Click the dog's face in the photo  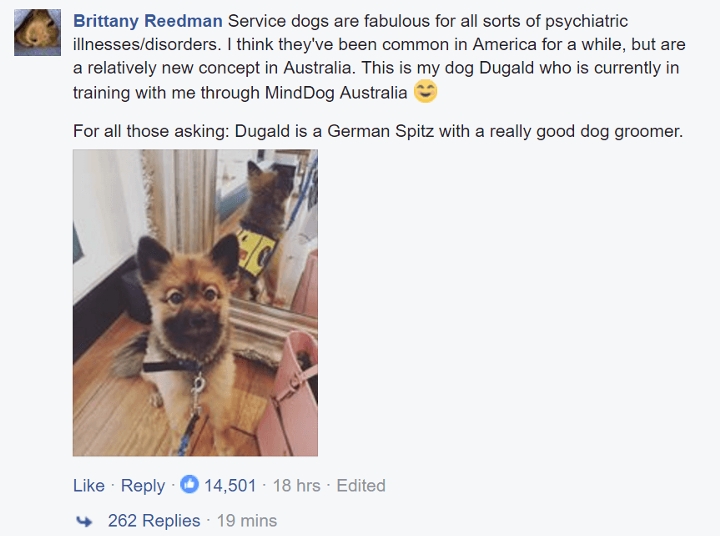pyautogui.click(x=191, y=303)
